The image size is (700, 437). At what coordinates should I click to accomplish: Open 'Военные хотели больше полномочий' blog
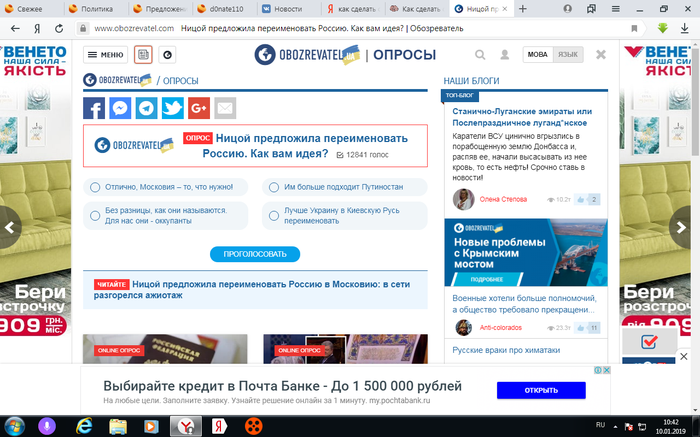[x=524, y=304]
